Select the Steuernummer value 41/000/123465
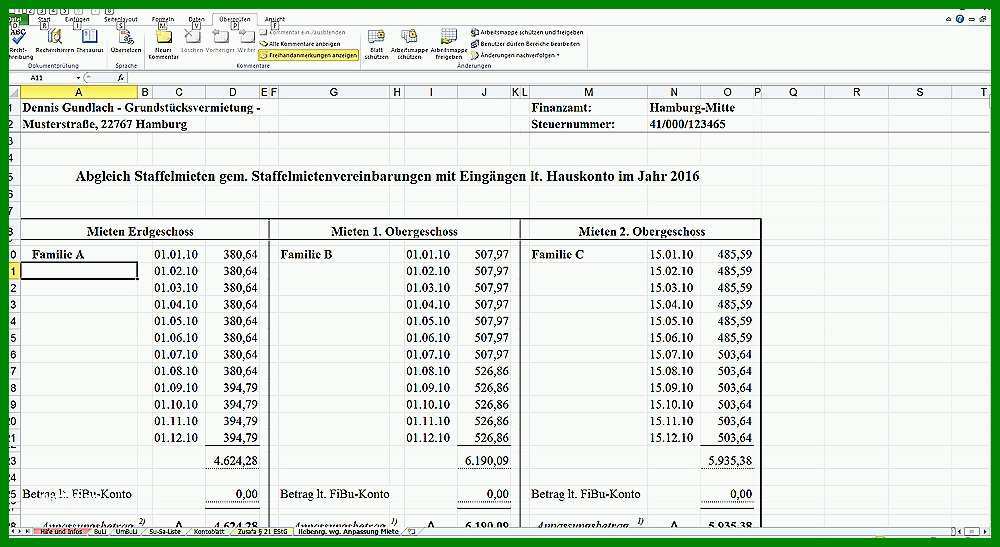Viewport: 1000px width, 547px height. (x=688, y=124)
